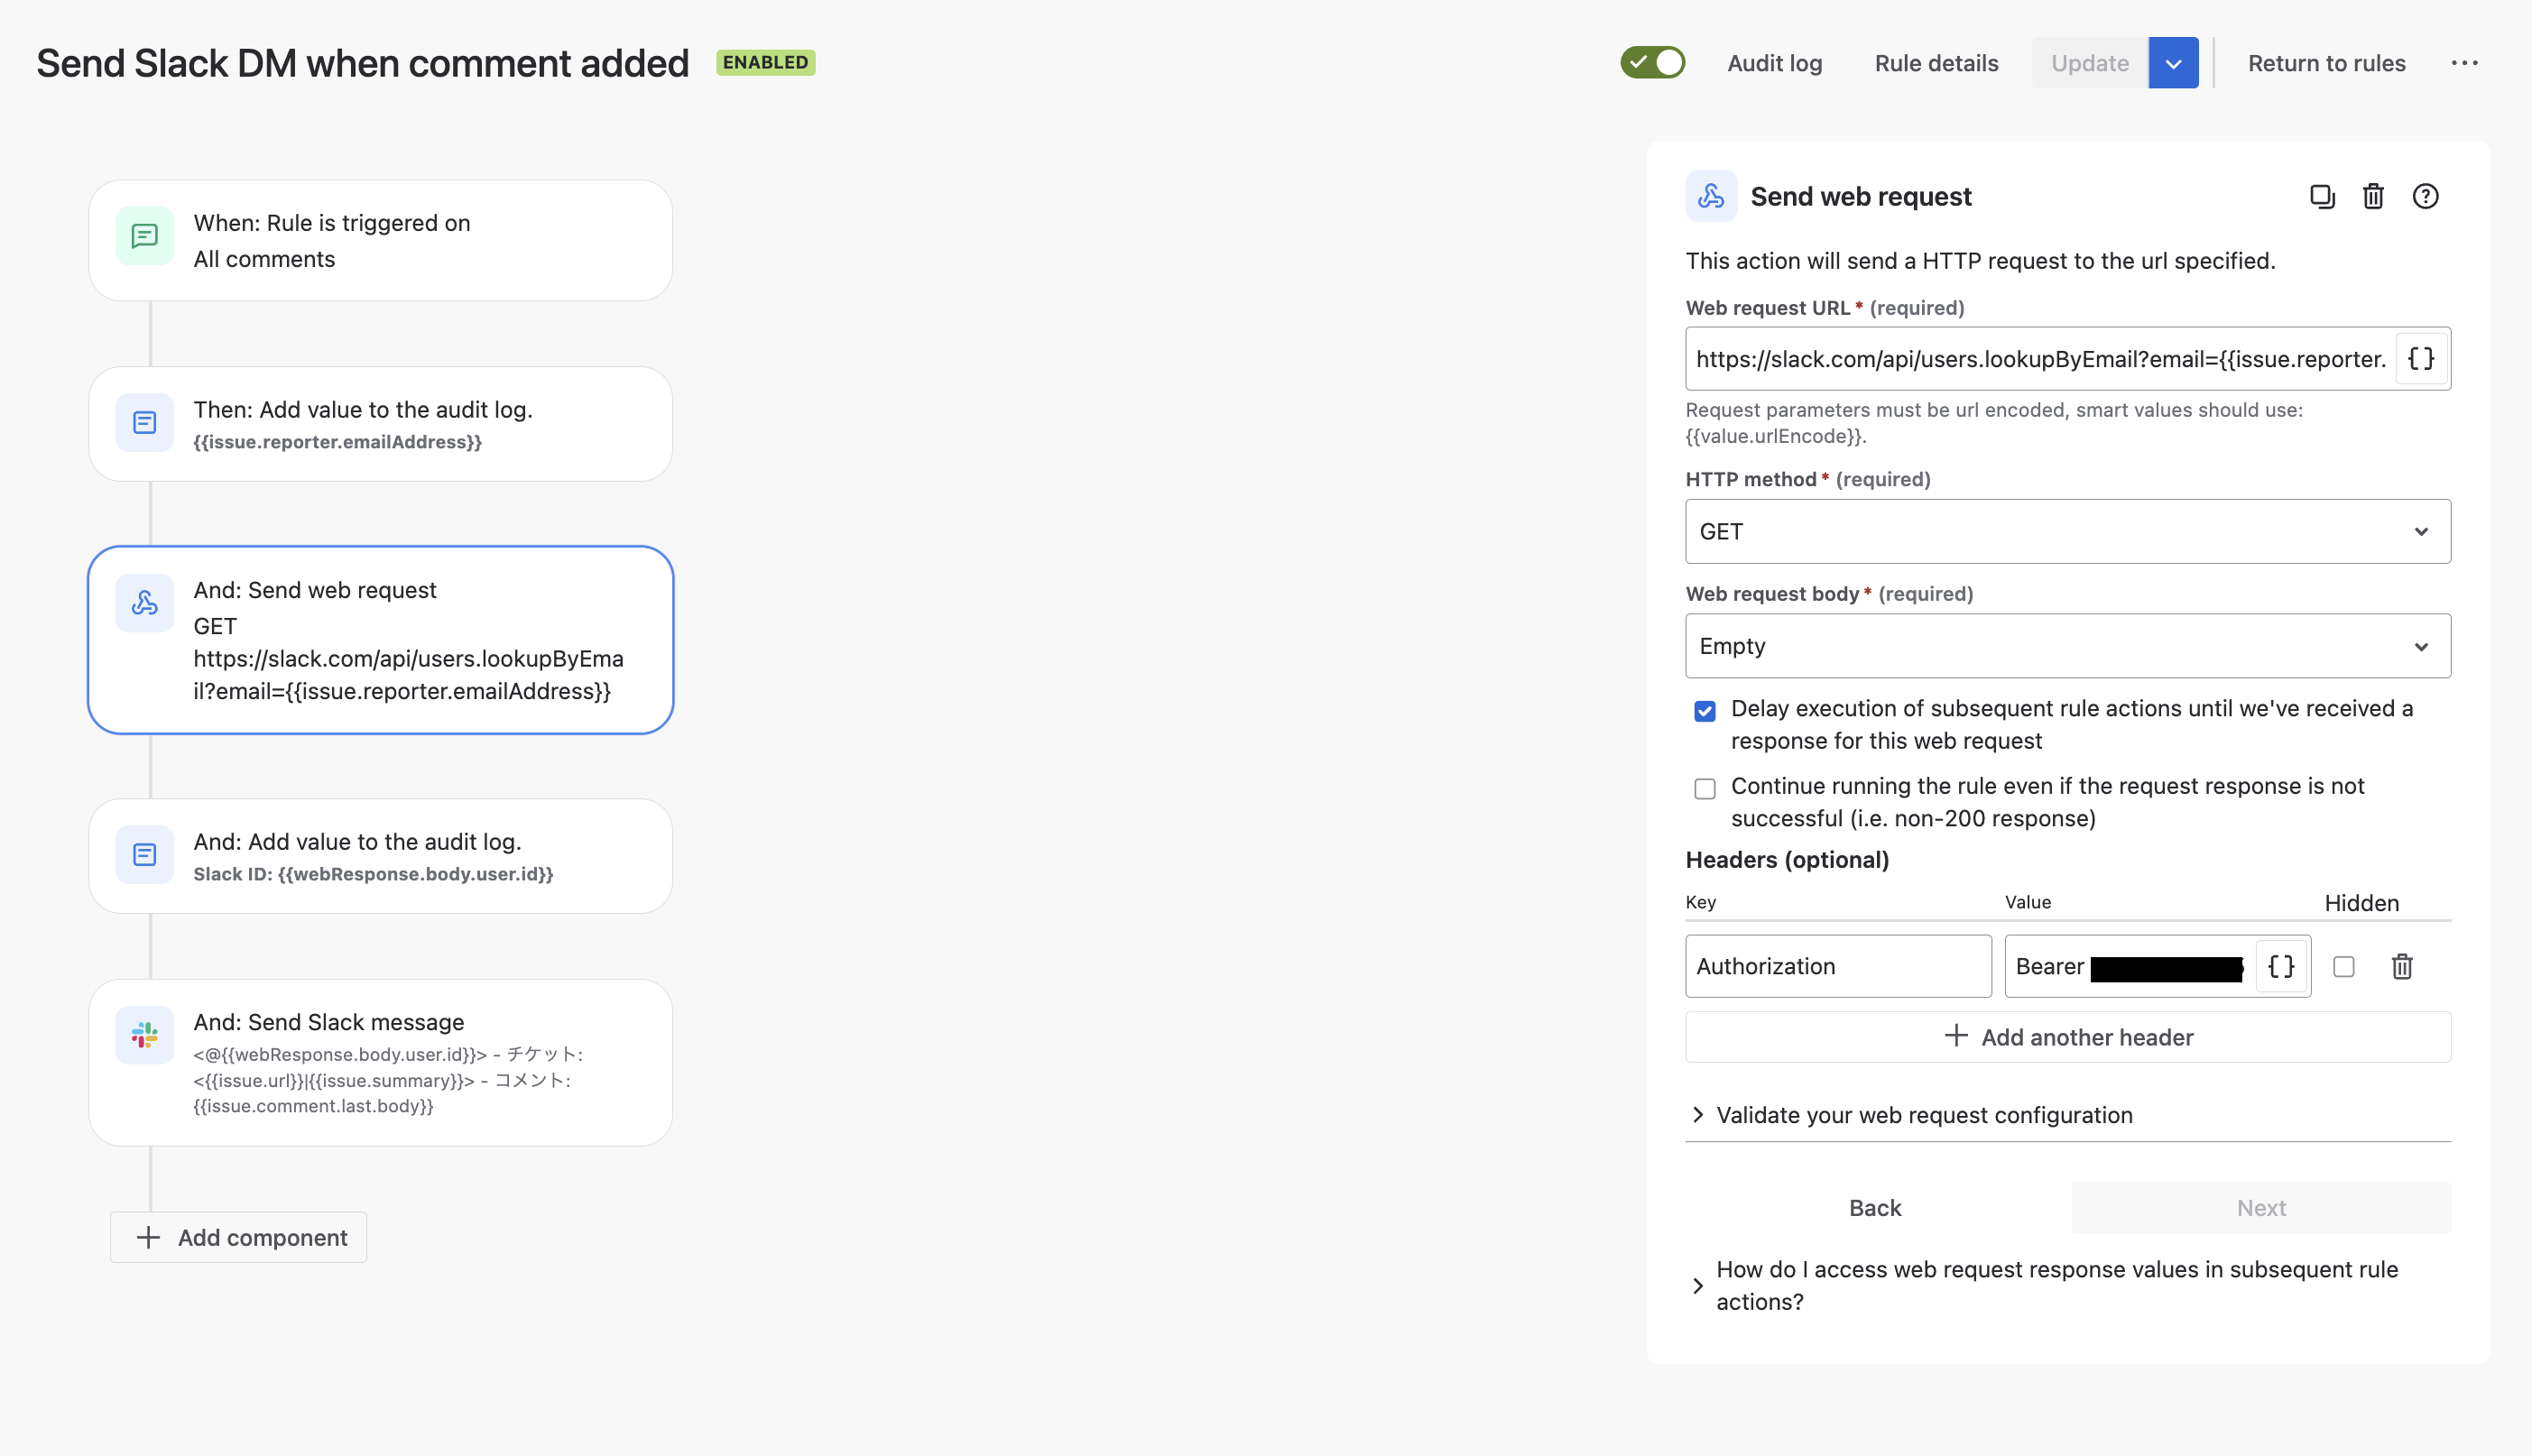The height and width of the screenshot is (1456, 2532).
Task: Select the Add component option below the rule chain
Action: (x=238, y=1237)
